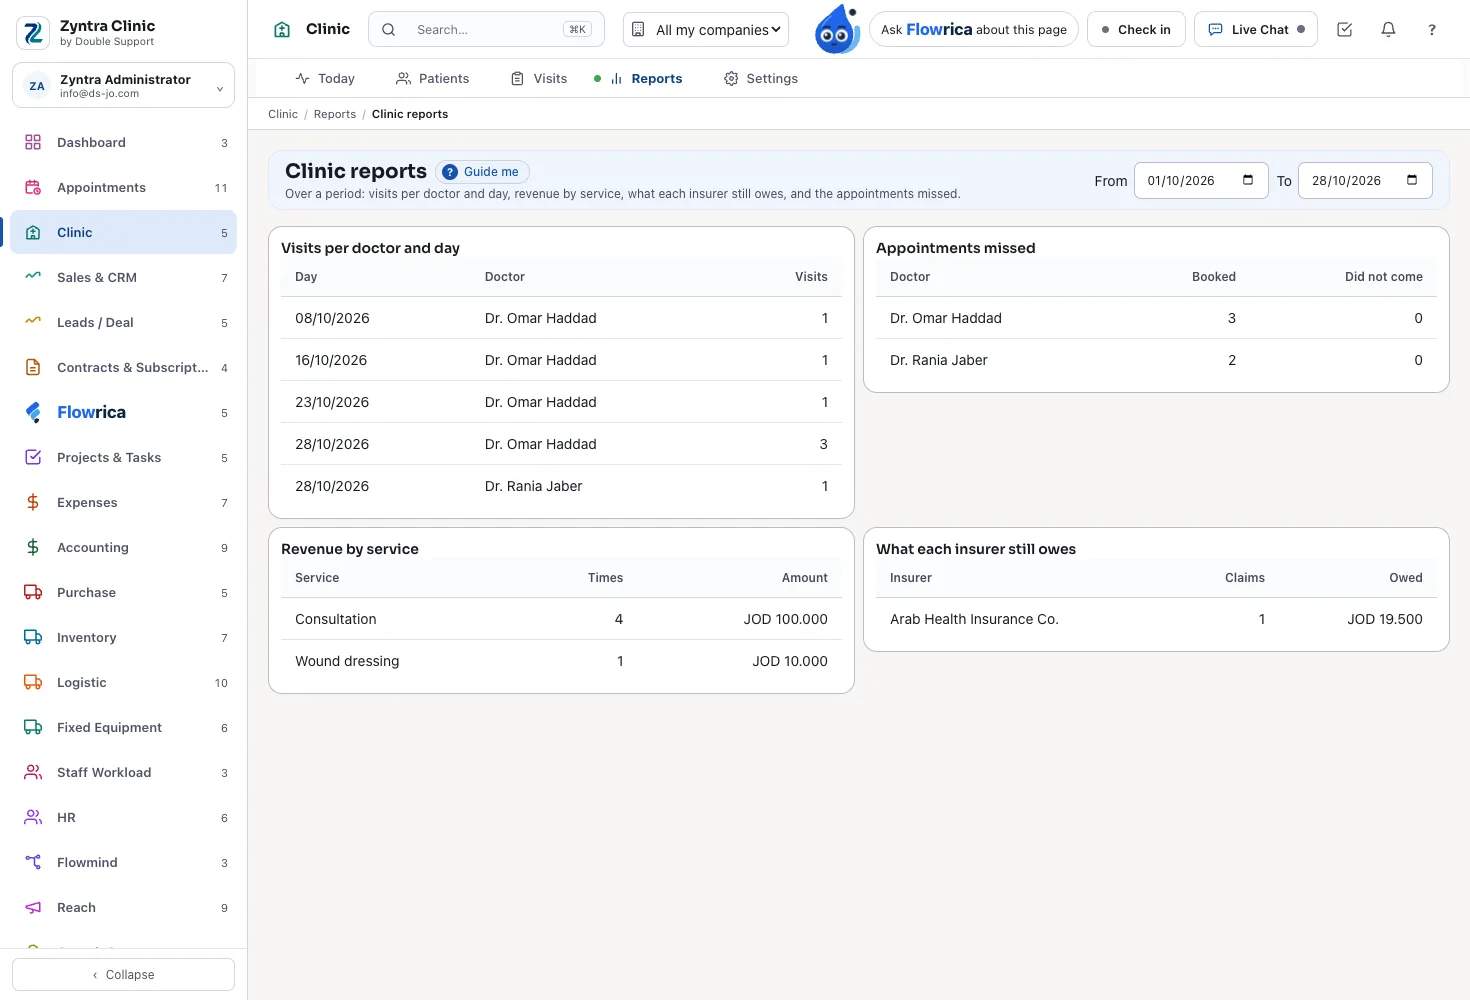Open the Dashboard sidebar icon
Viewport: 1470px width, 1000px height.
[x=33, y=143]
